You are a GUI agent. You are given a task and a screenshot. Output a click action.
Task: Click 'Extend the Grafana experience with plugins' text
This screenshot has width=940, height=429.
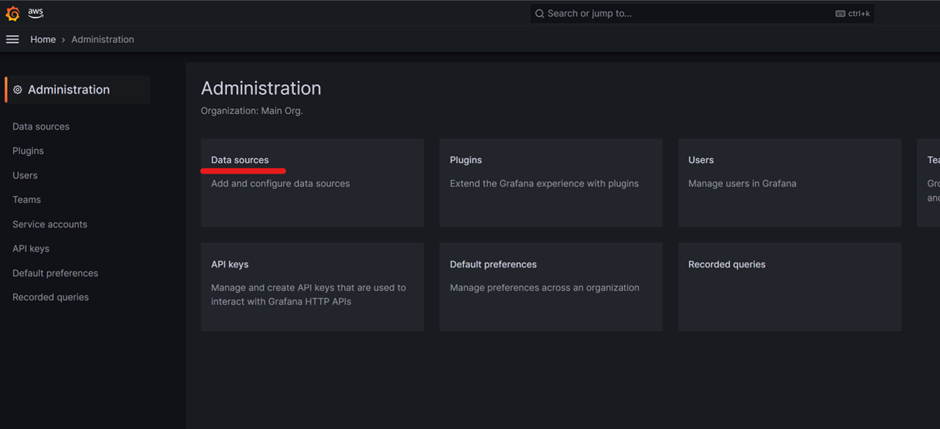click(544, 184)
